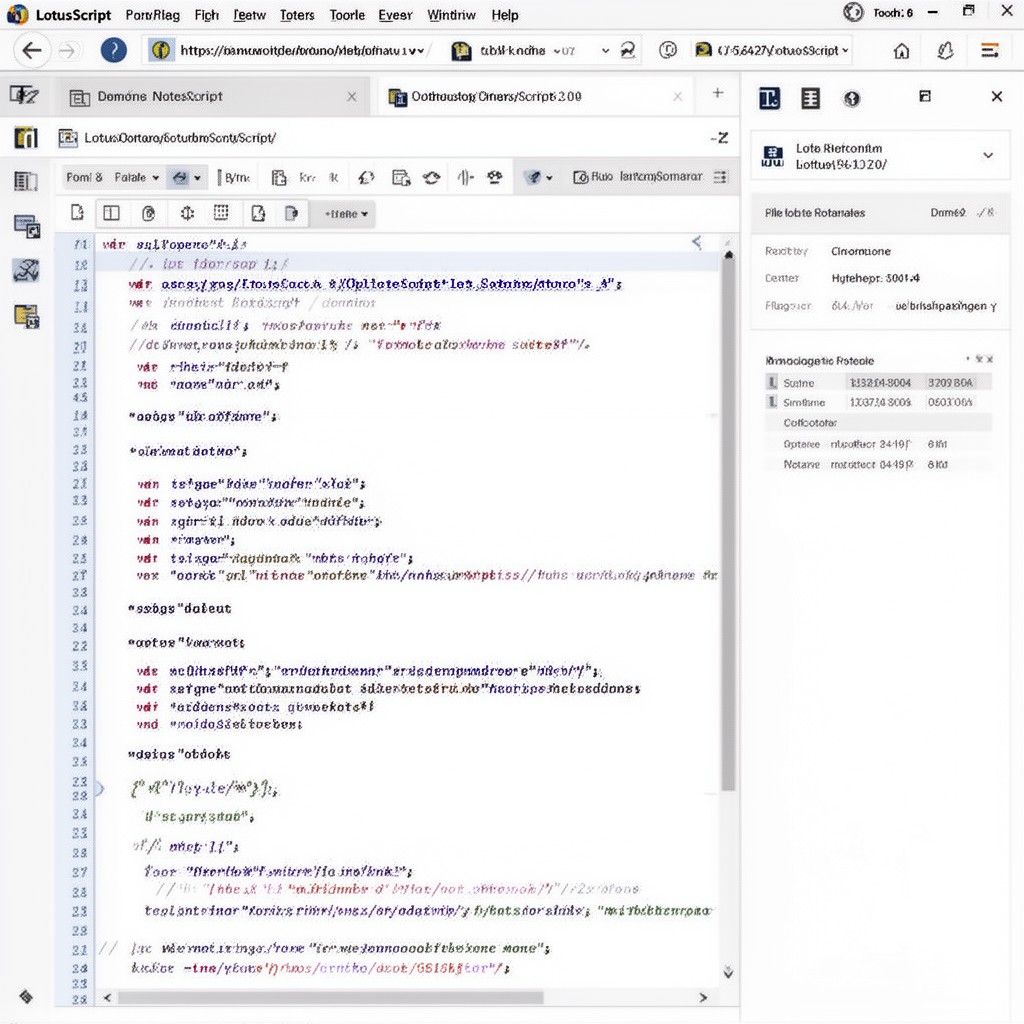Click the Bm button in the editor toolbar
Viewport: 1024px width, 1024px height.
pyautogui.click(x=234, y=177)
